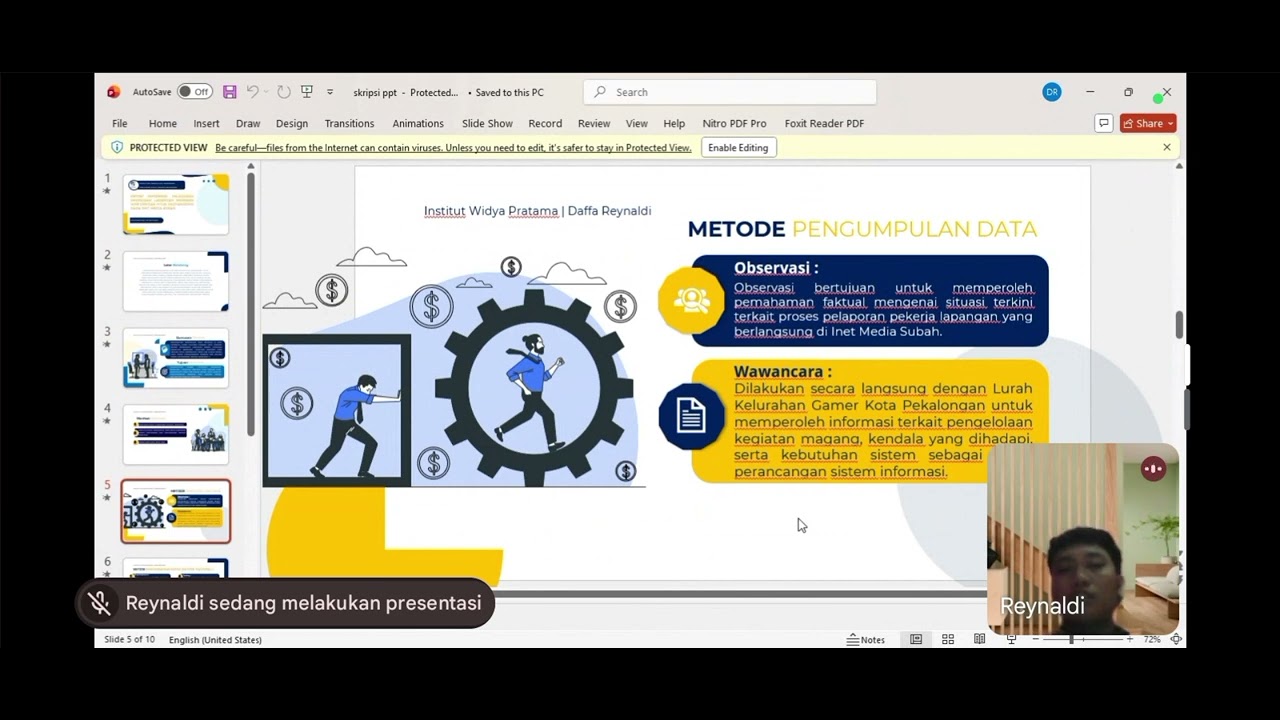Click the Save icon
The image size is (1280, 720).
(x=230, y=92)
